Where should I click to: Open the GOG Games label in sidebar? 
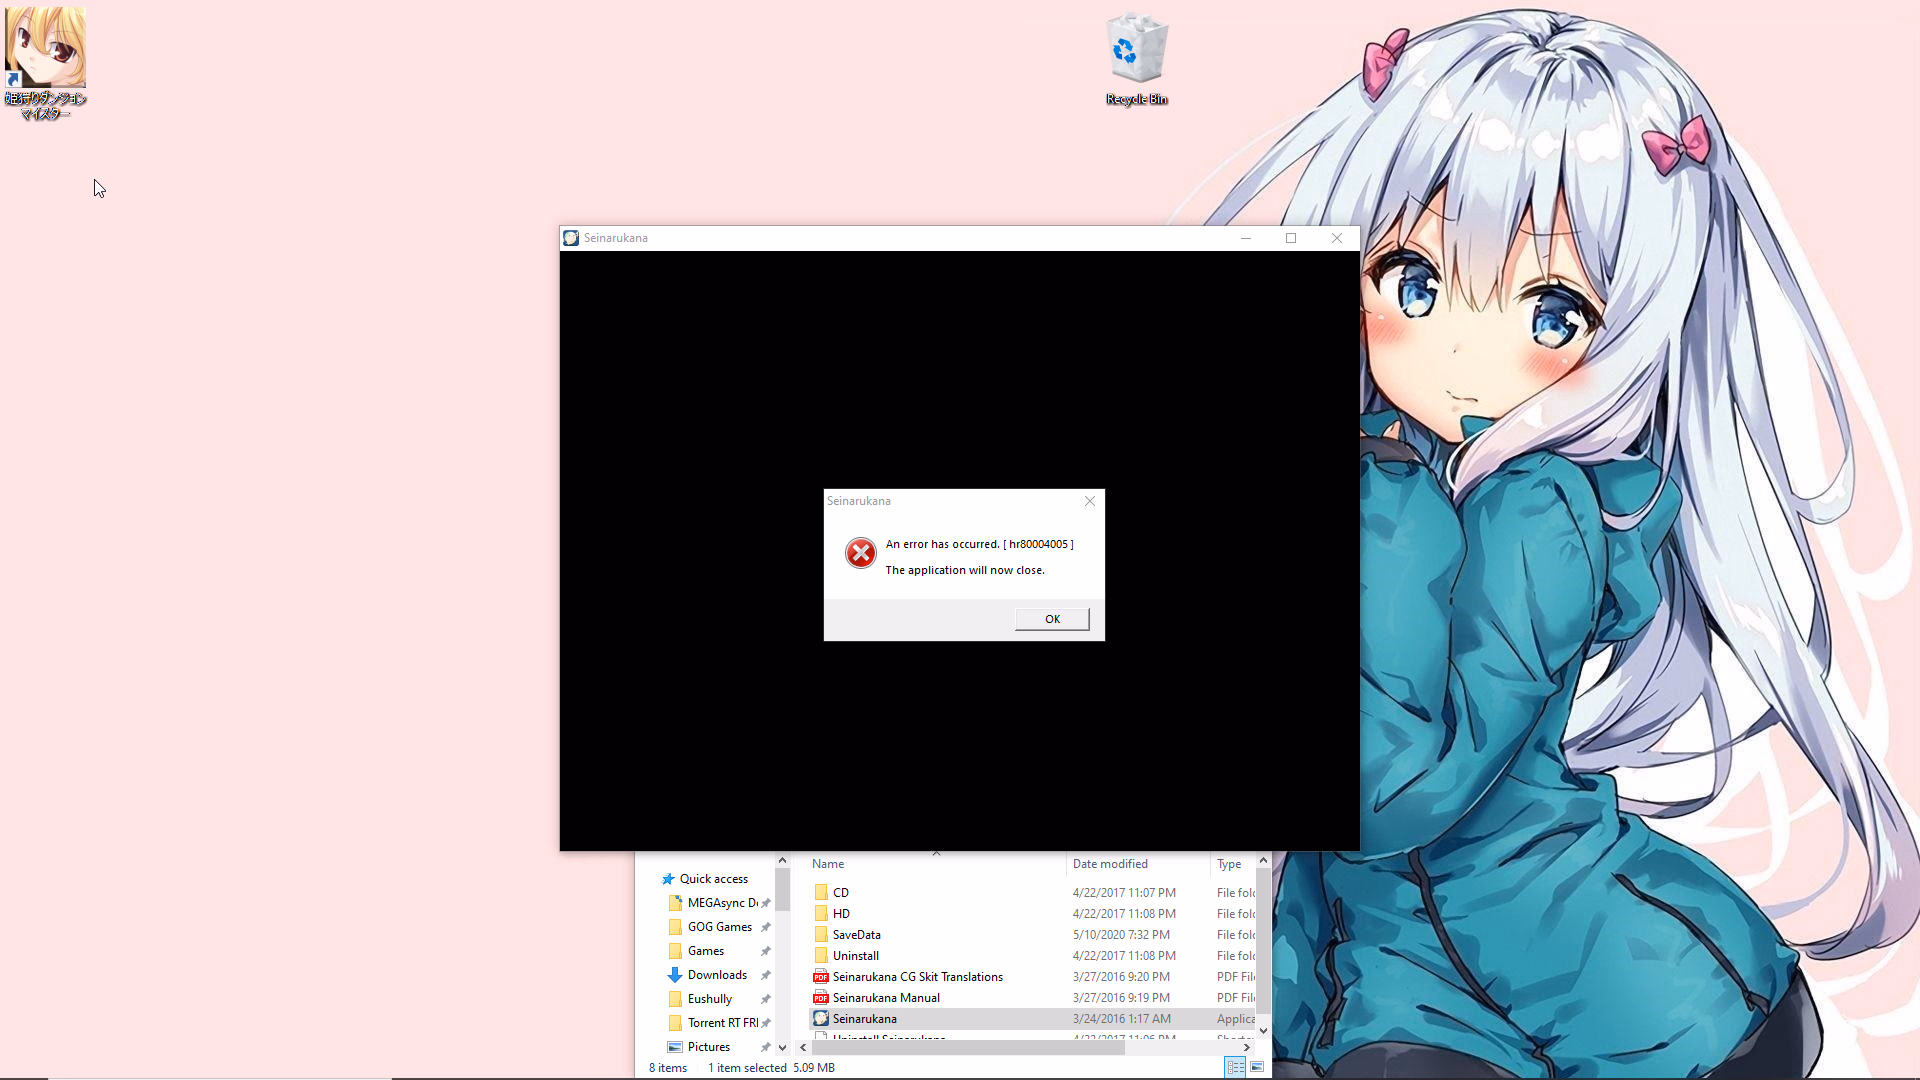[720, 927]
